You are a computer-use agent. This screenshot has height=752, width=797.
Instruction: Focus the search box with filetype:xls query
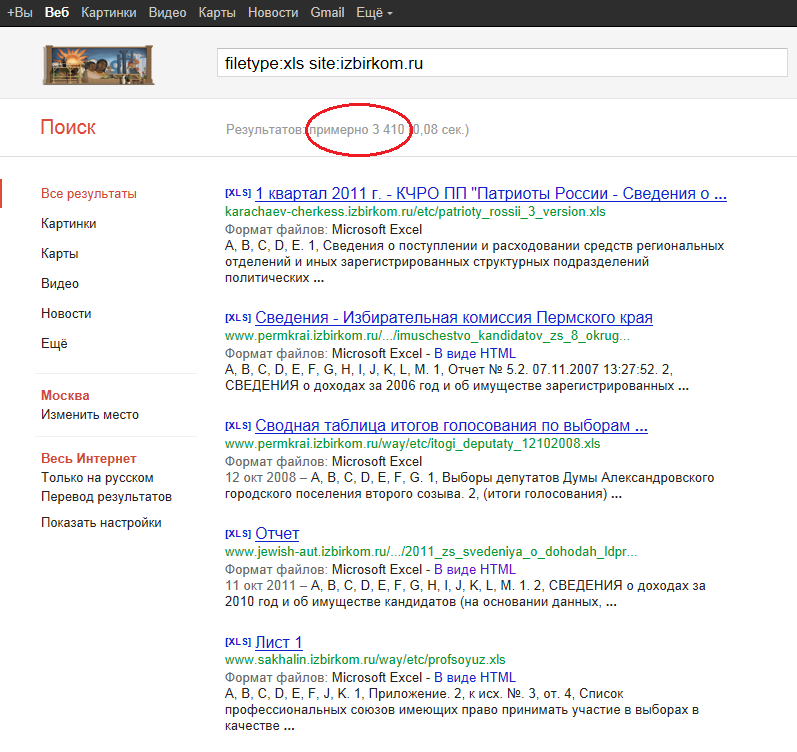tap(502, 63)
